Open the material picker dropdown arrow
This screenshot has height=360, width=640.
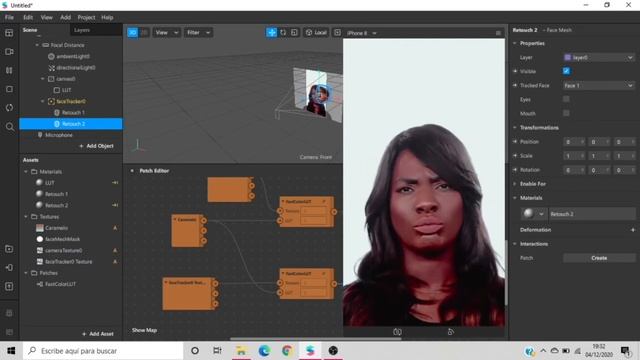tap(541, 214)
